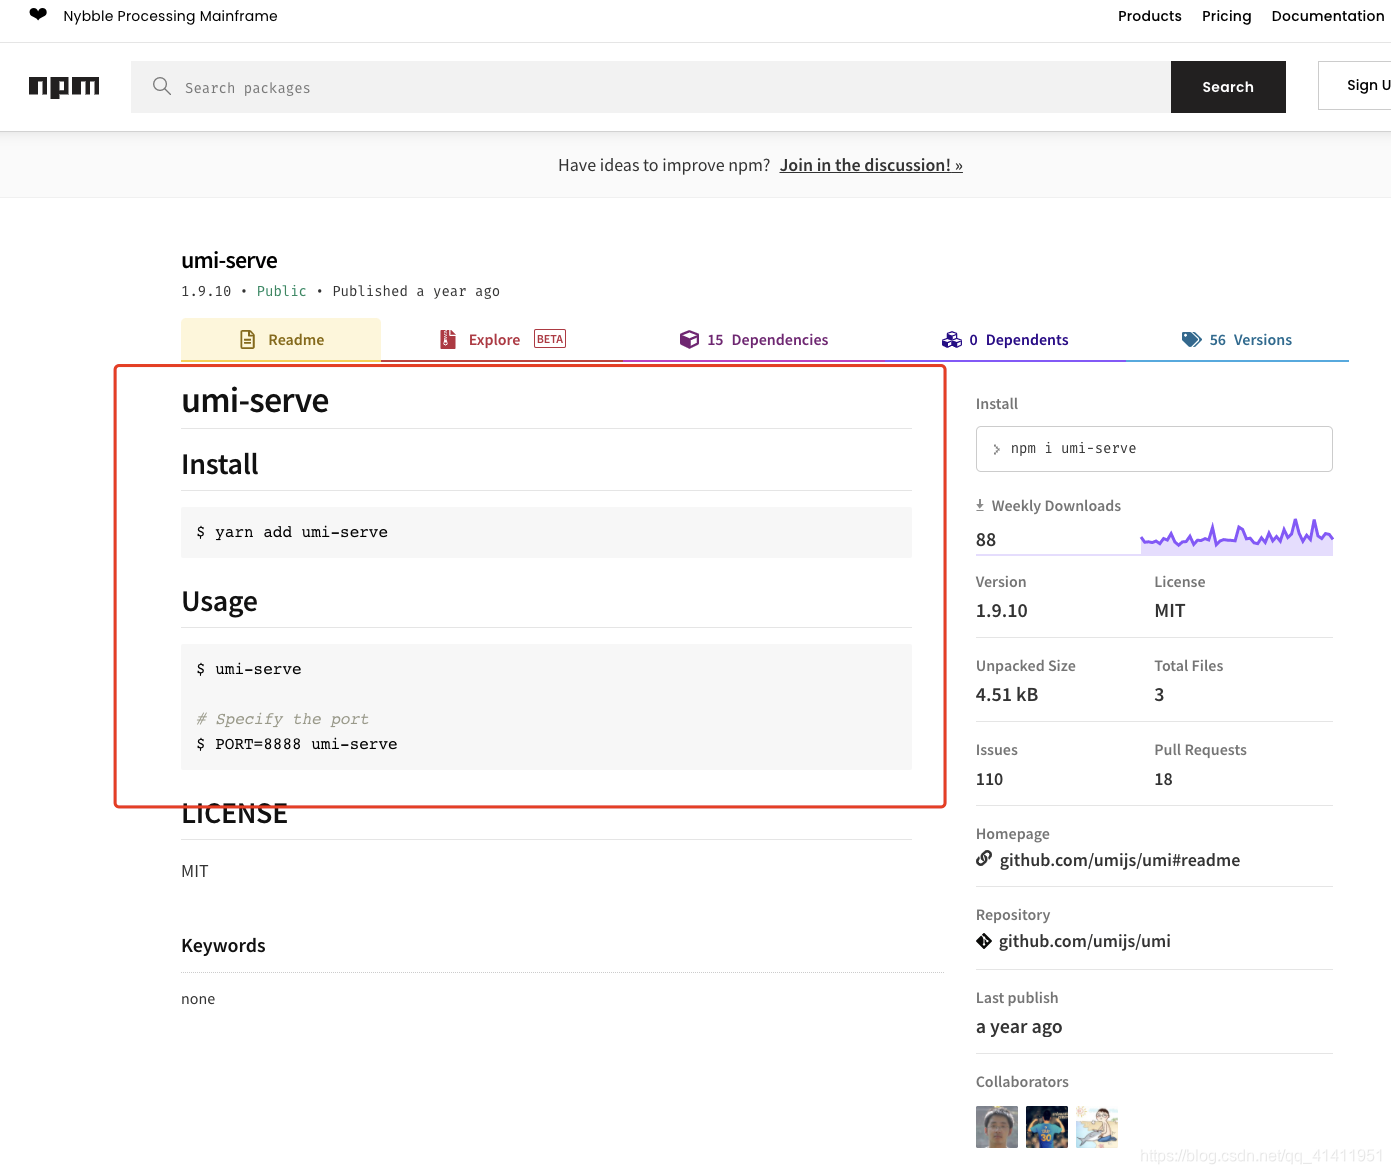Viewport: 1391px width, 1174px height.
Task: Open the first collaborator avatar
Action: pyautogui.click(x=997, y=1127)
